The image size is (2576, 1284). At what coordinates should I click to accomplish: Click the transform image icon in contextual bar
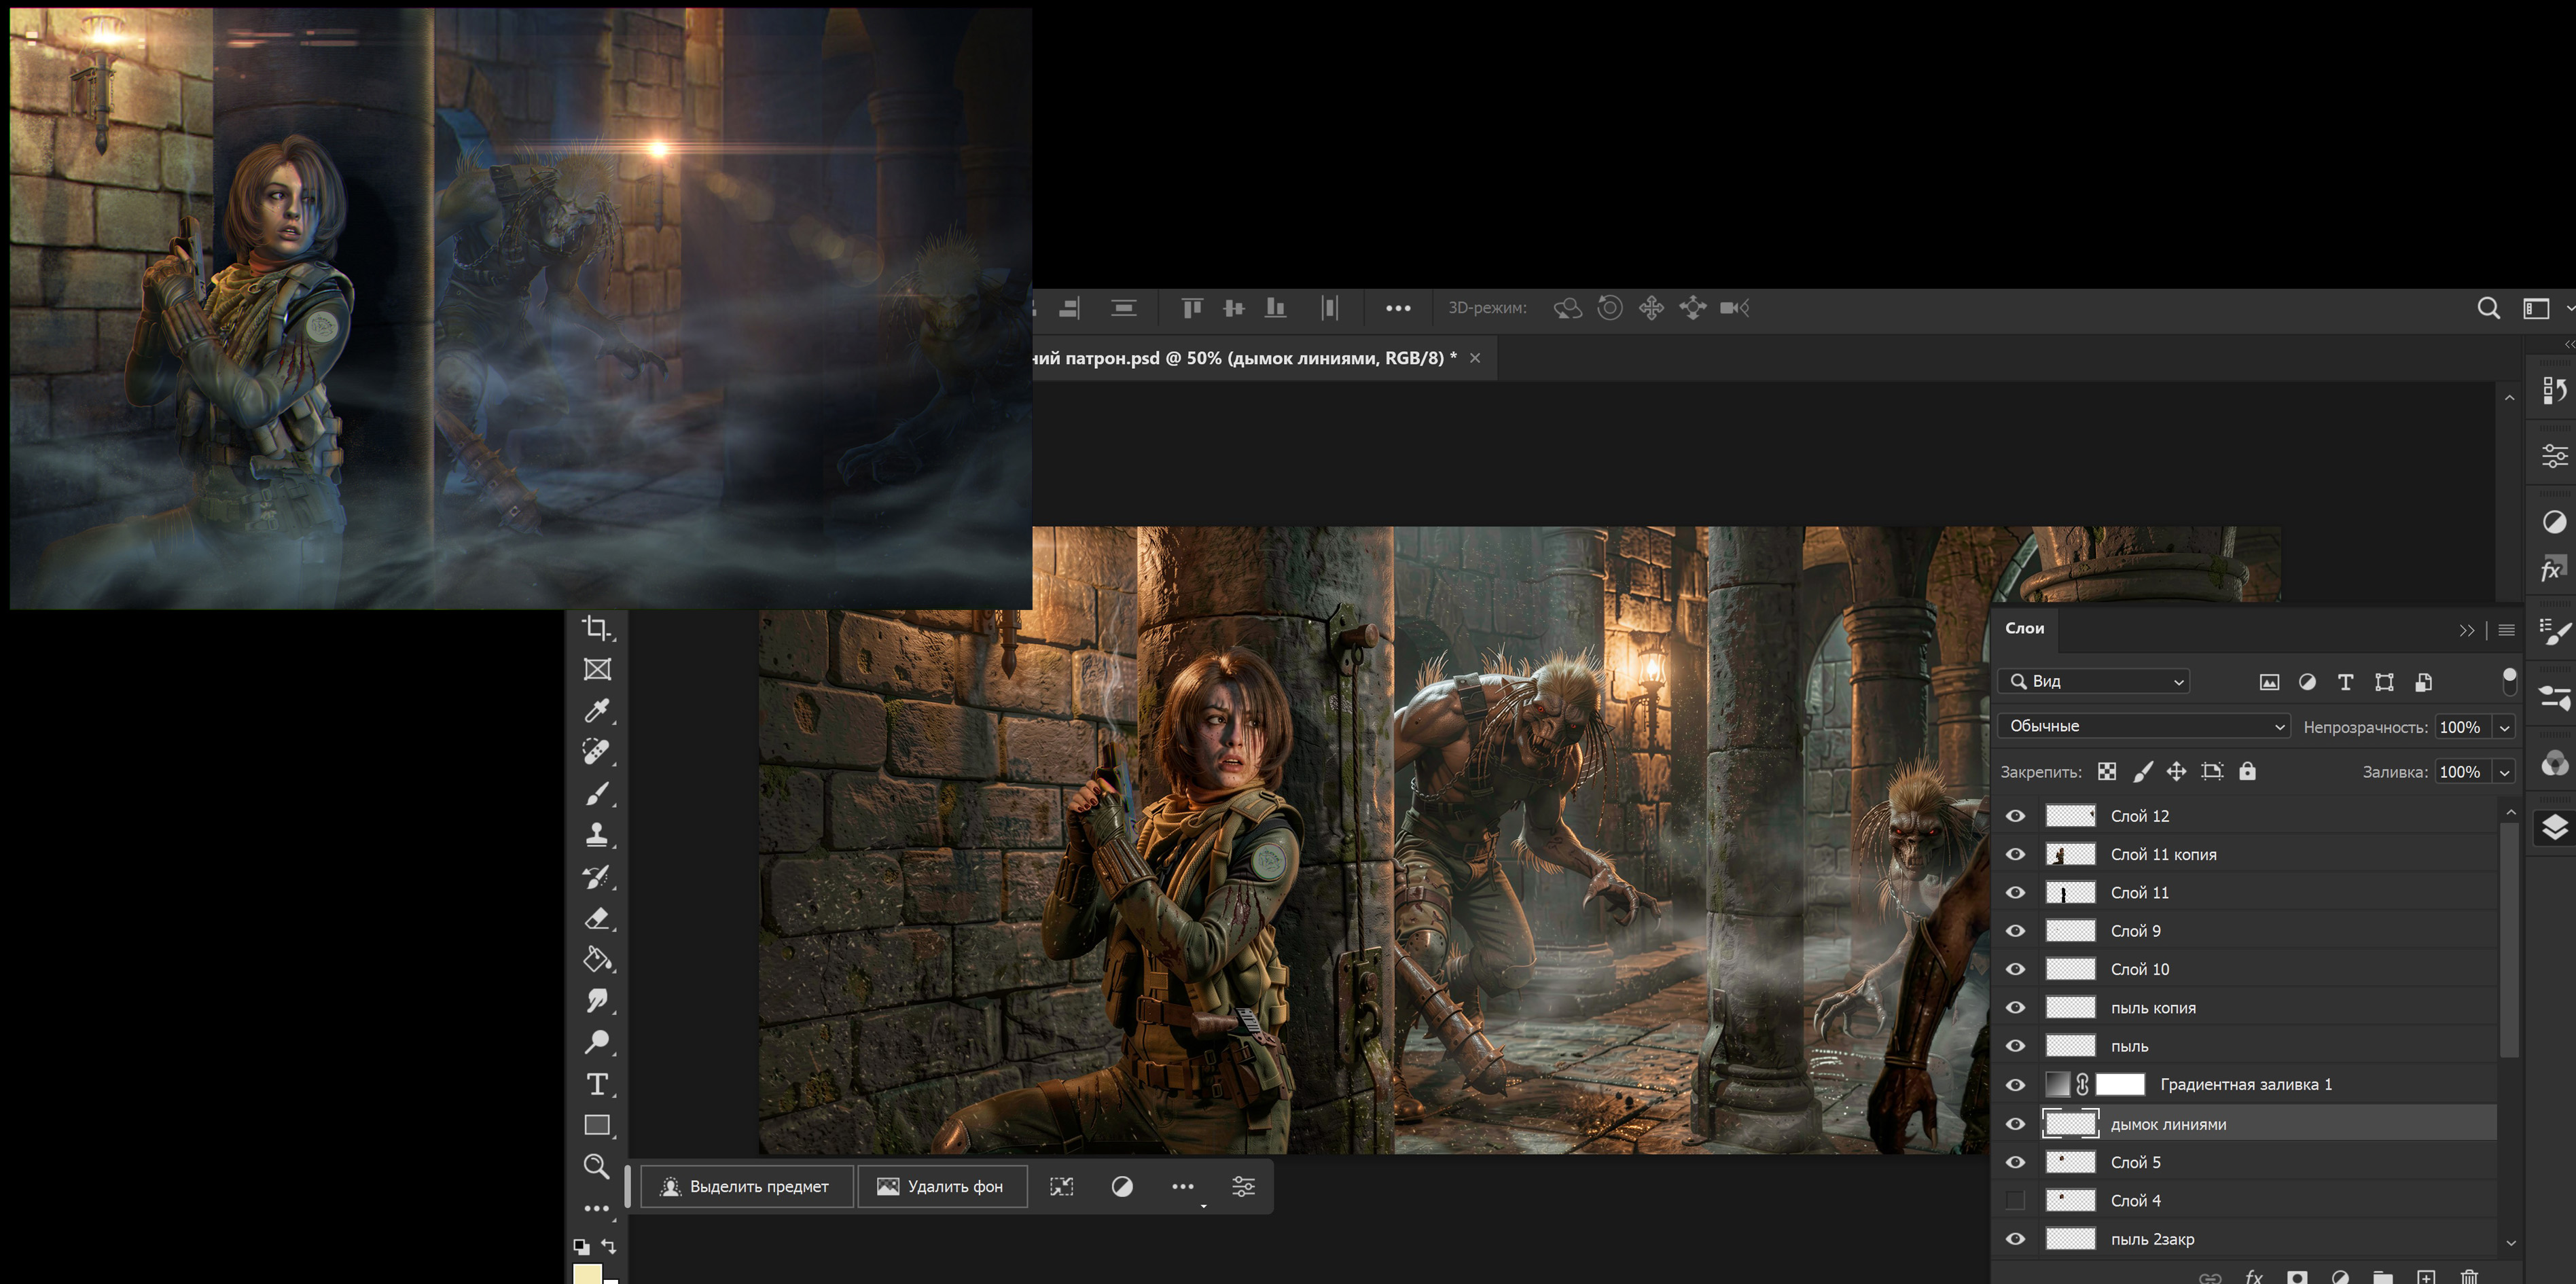pos(1062,1186)
